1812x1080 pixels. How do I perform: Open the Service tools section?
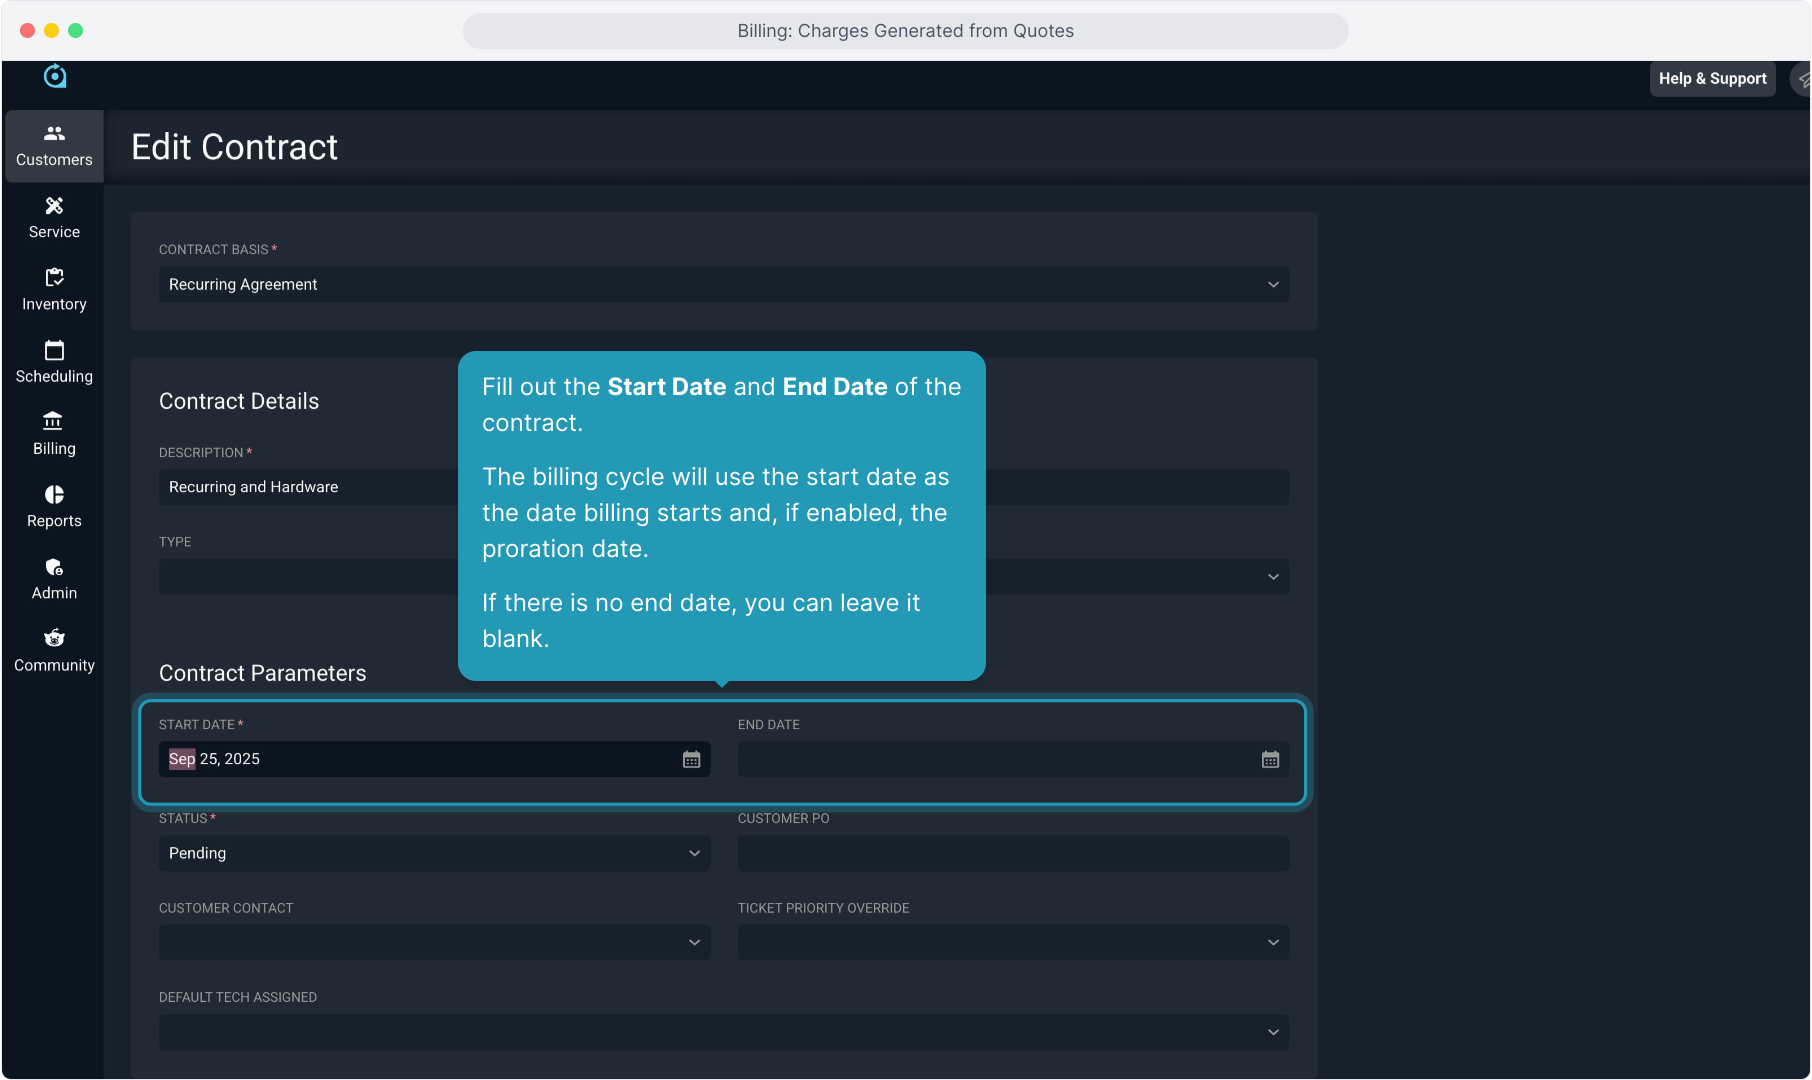pos(54,218)
